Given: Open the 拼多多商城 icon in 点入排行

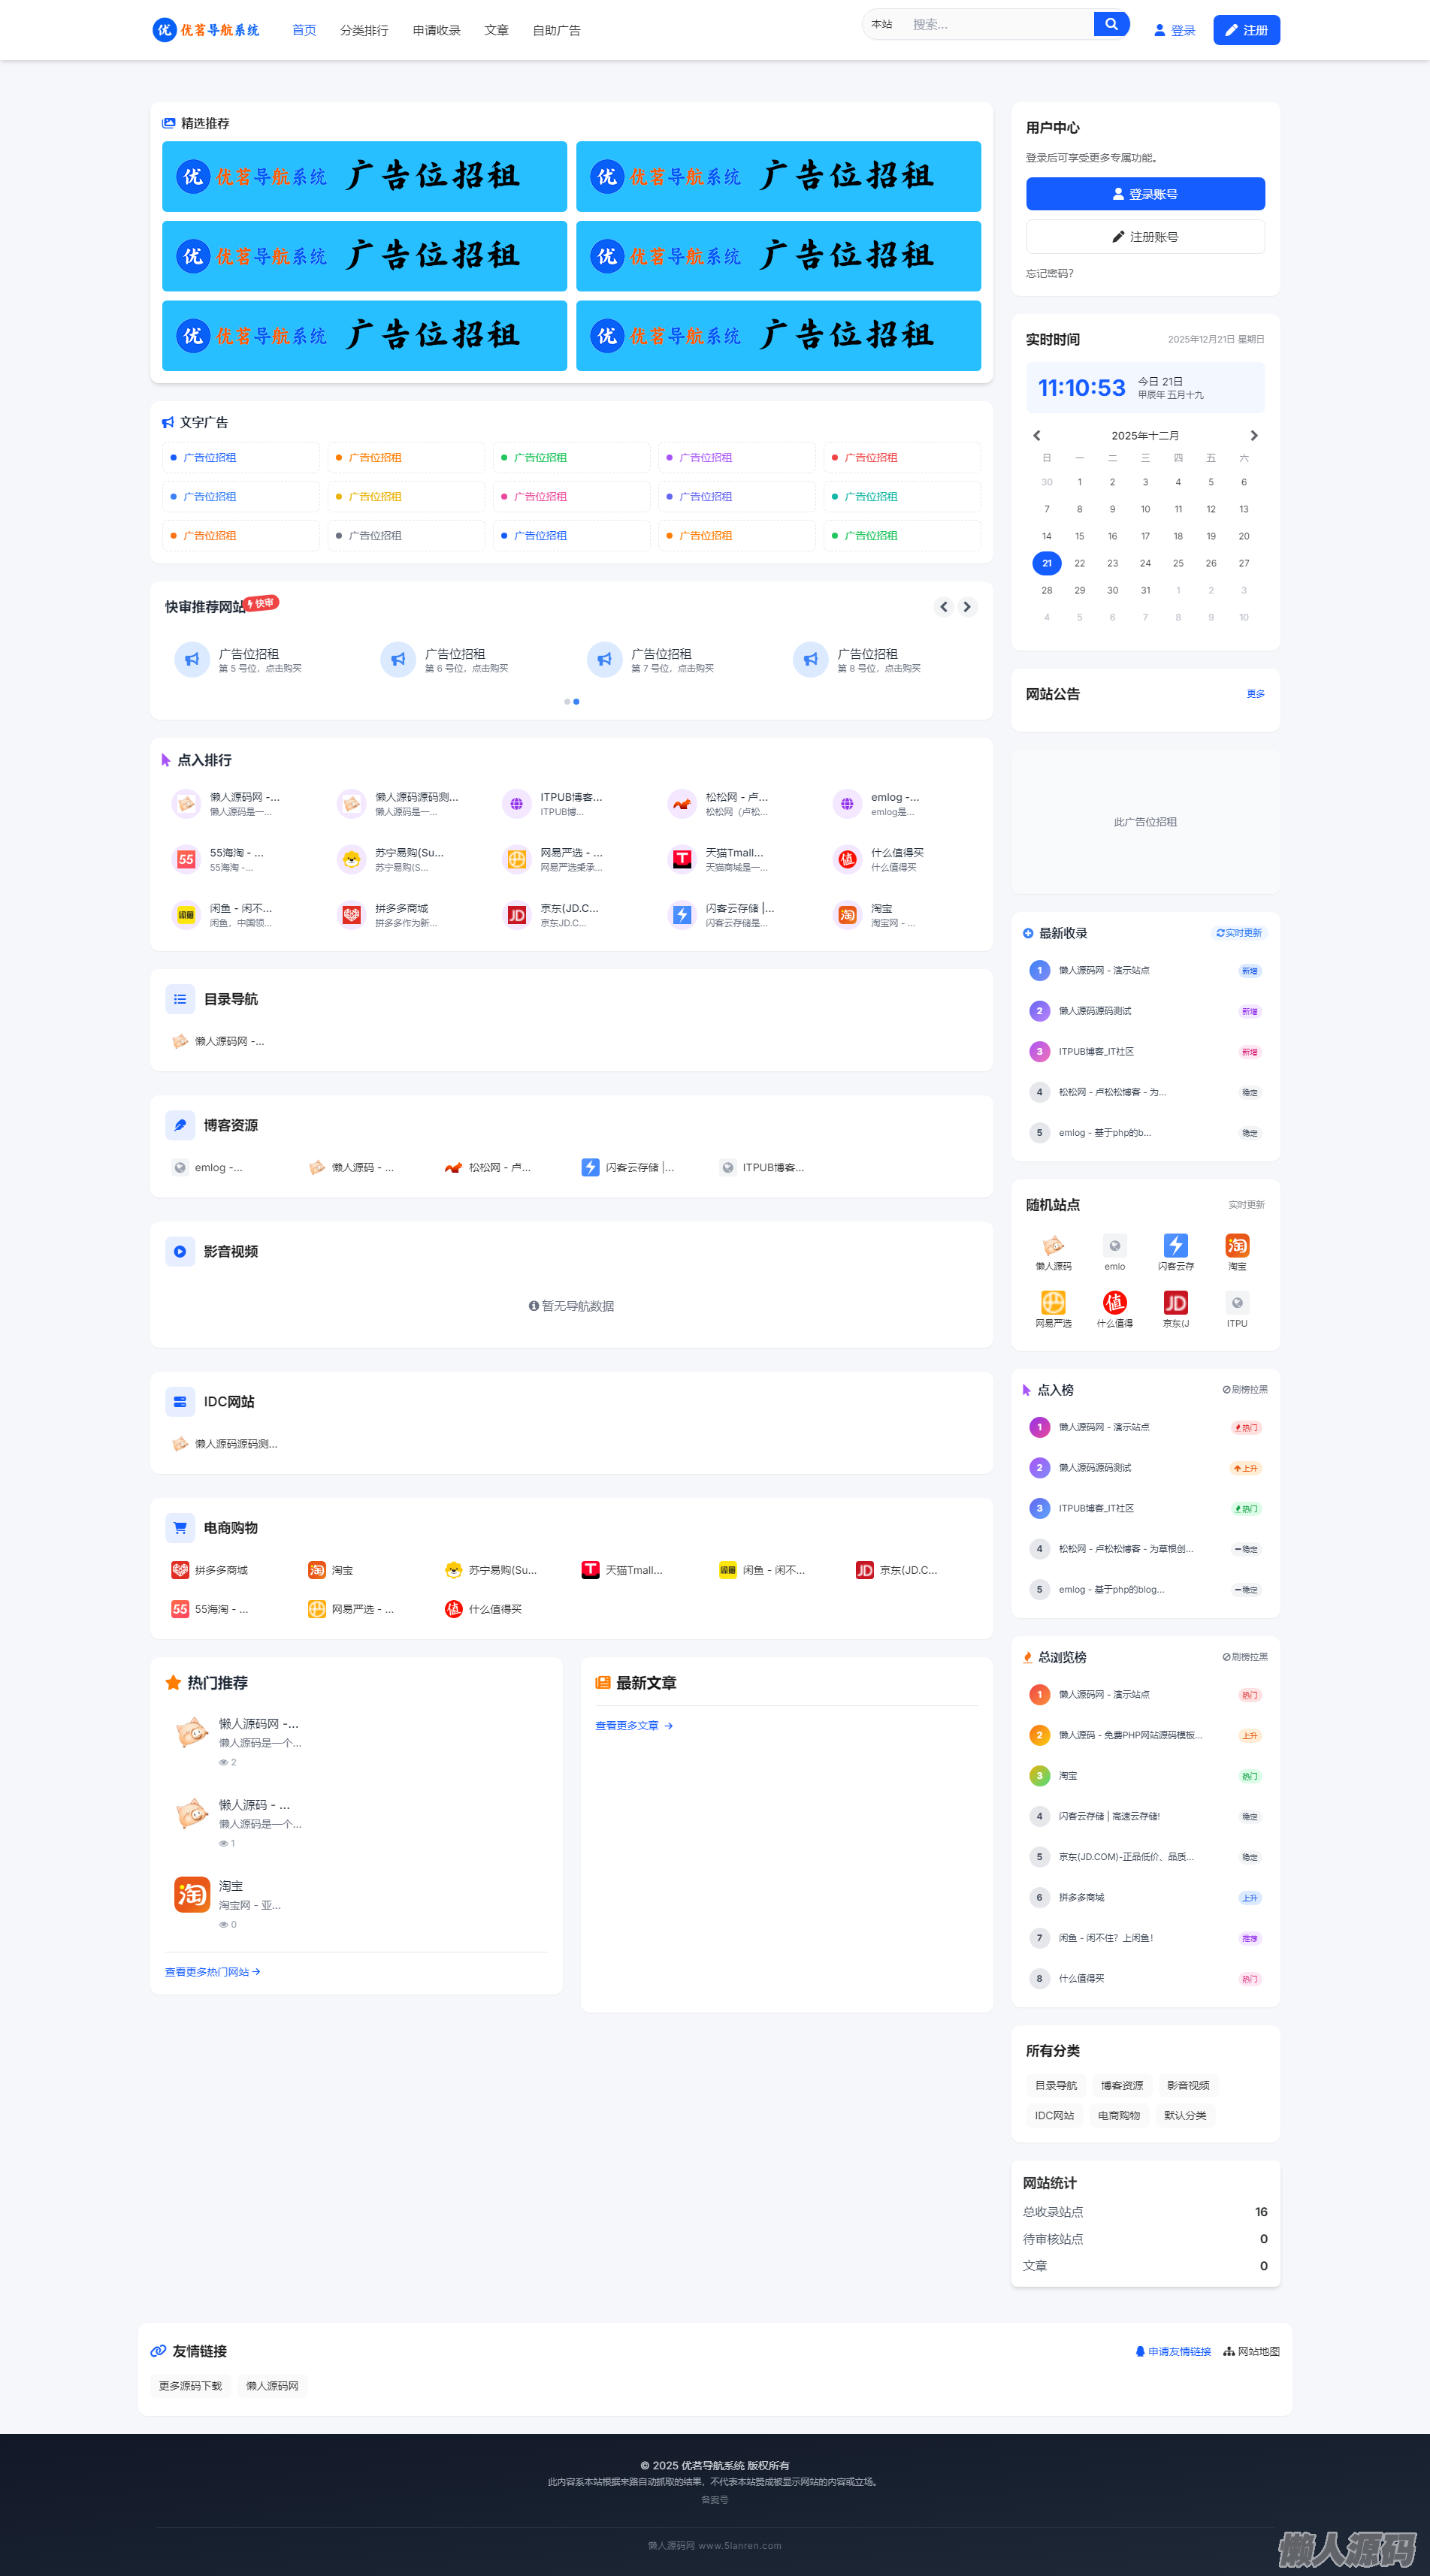Looking at the screenshot, I should click(x=351, y=914).
